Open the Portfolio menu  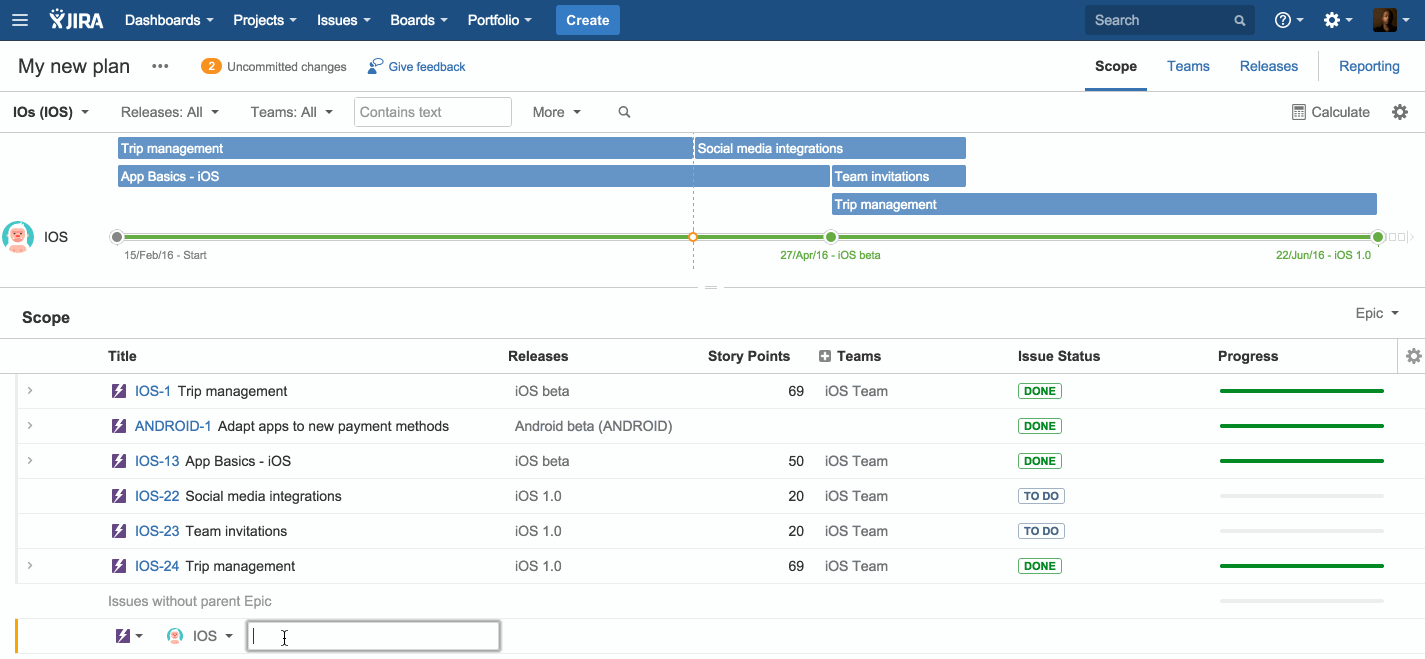click(499, 20)
